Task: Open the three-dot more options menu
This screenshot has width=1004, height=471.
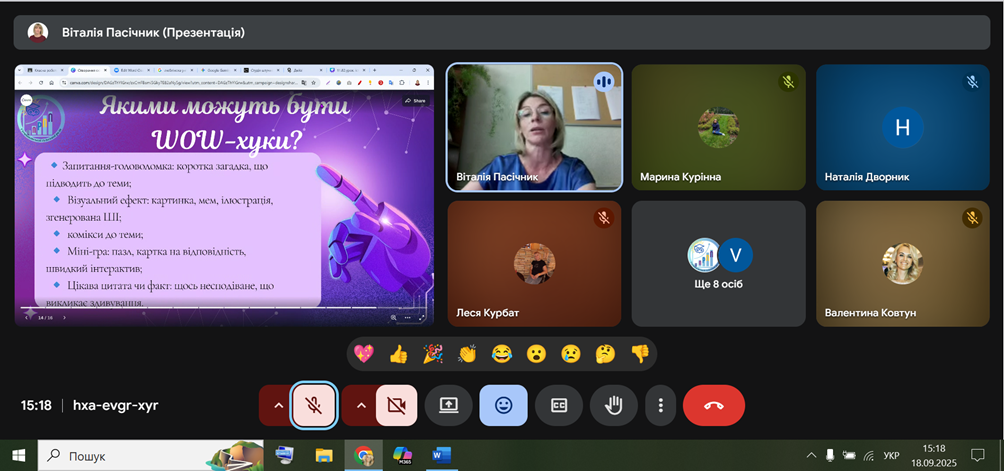Action: click(x=660, y=405)
